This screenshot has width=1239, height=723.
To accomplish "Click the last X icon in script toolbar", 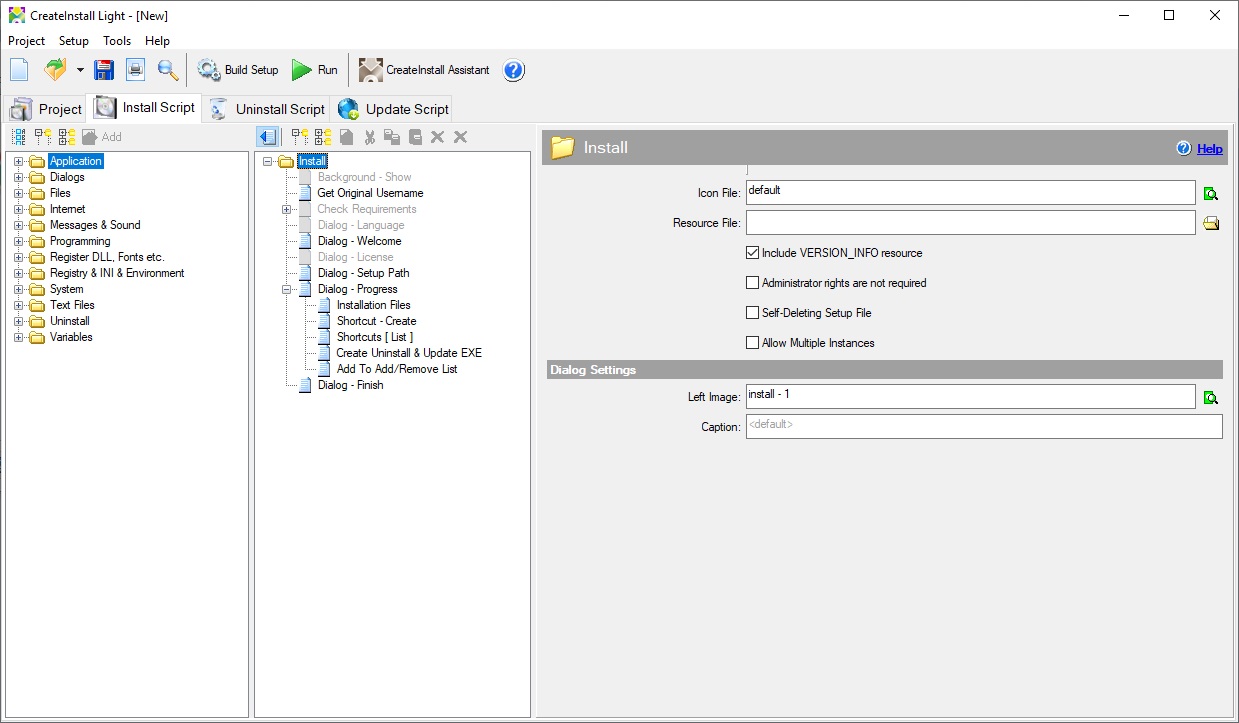I will tap(461, 137).
